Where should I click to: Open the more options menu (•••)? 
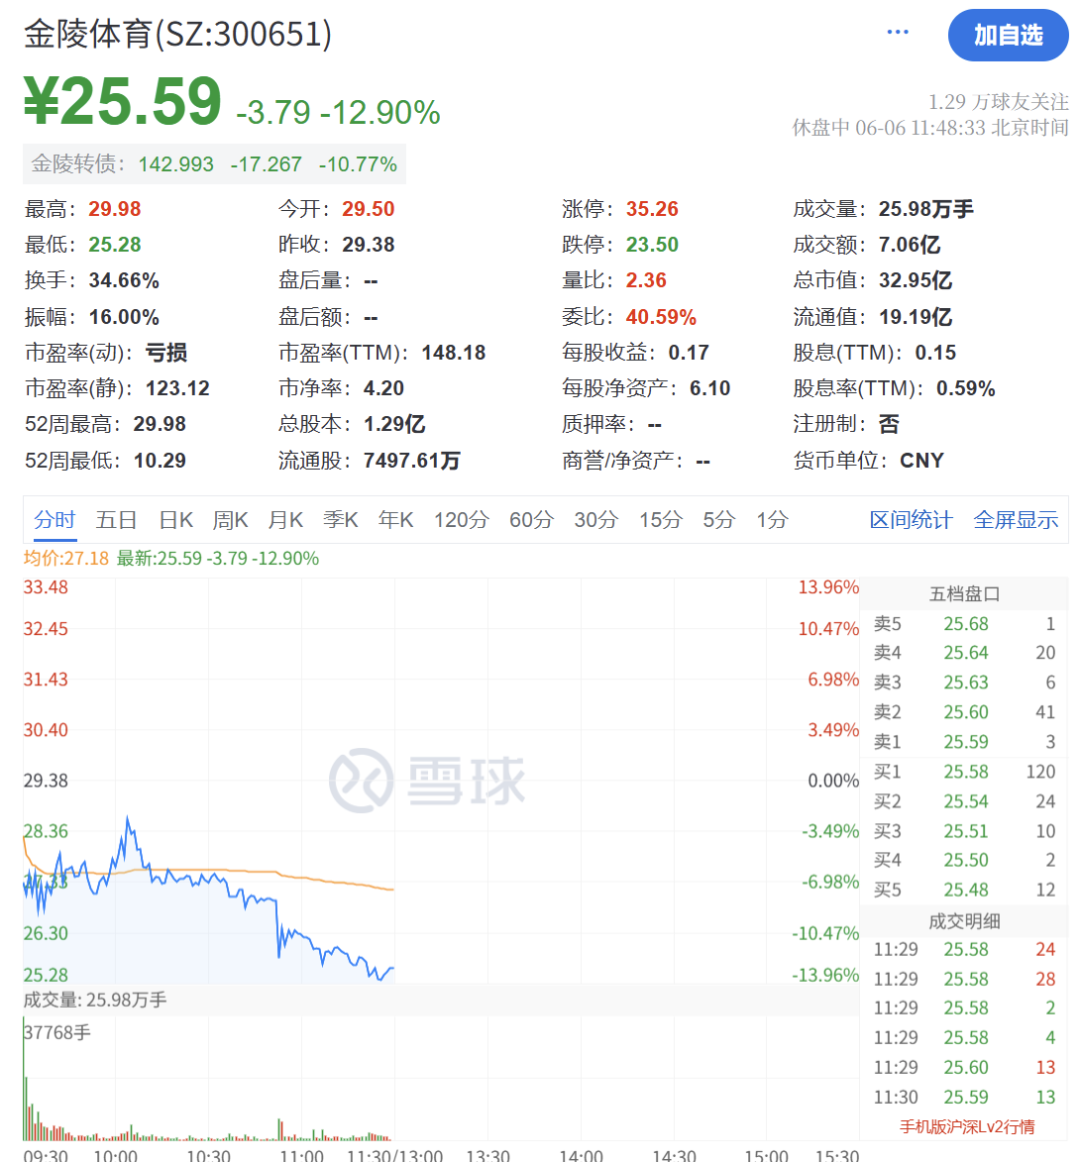[x=897, y=31]
